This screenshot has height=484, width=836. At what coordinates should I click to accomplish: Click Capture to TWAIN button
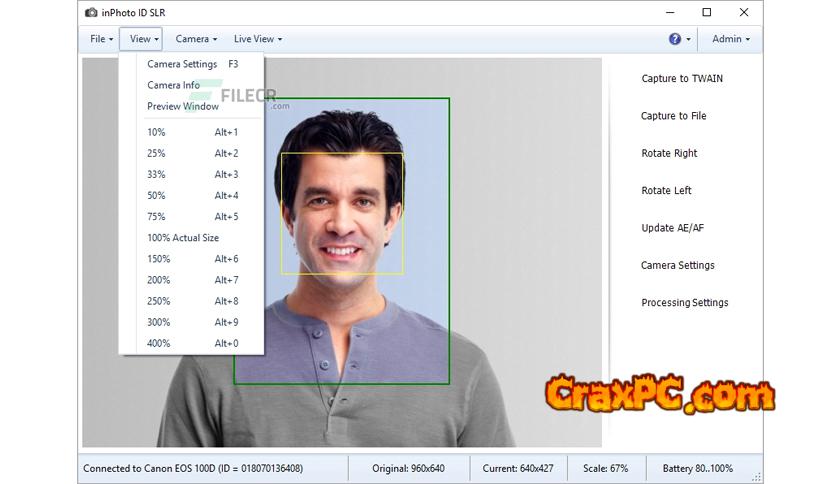[x=682, y=78]
